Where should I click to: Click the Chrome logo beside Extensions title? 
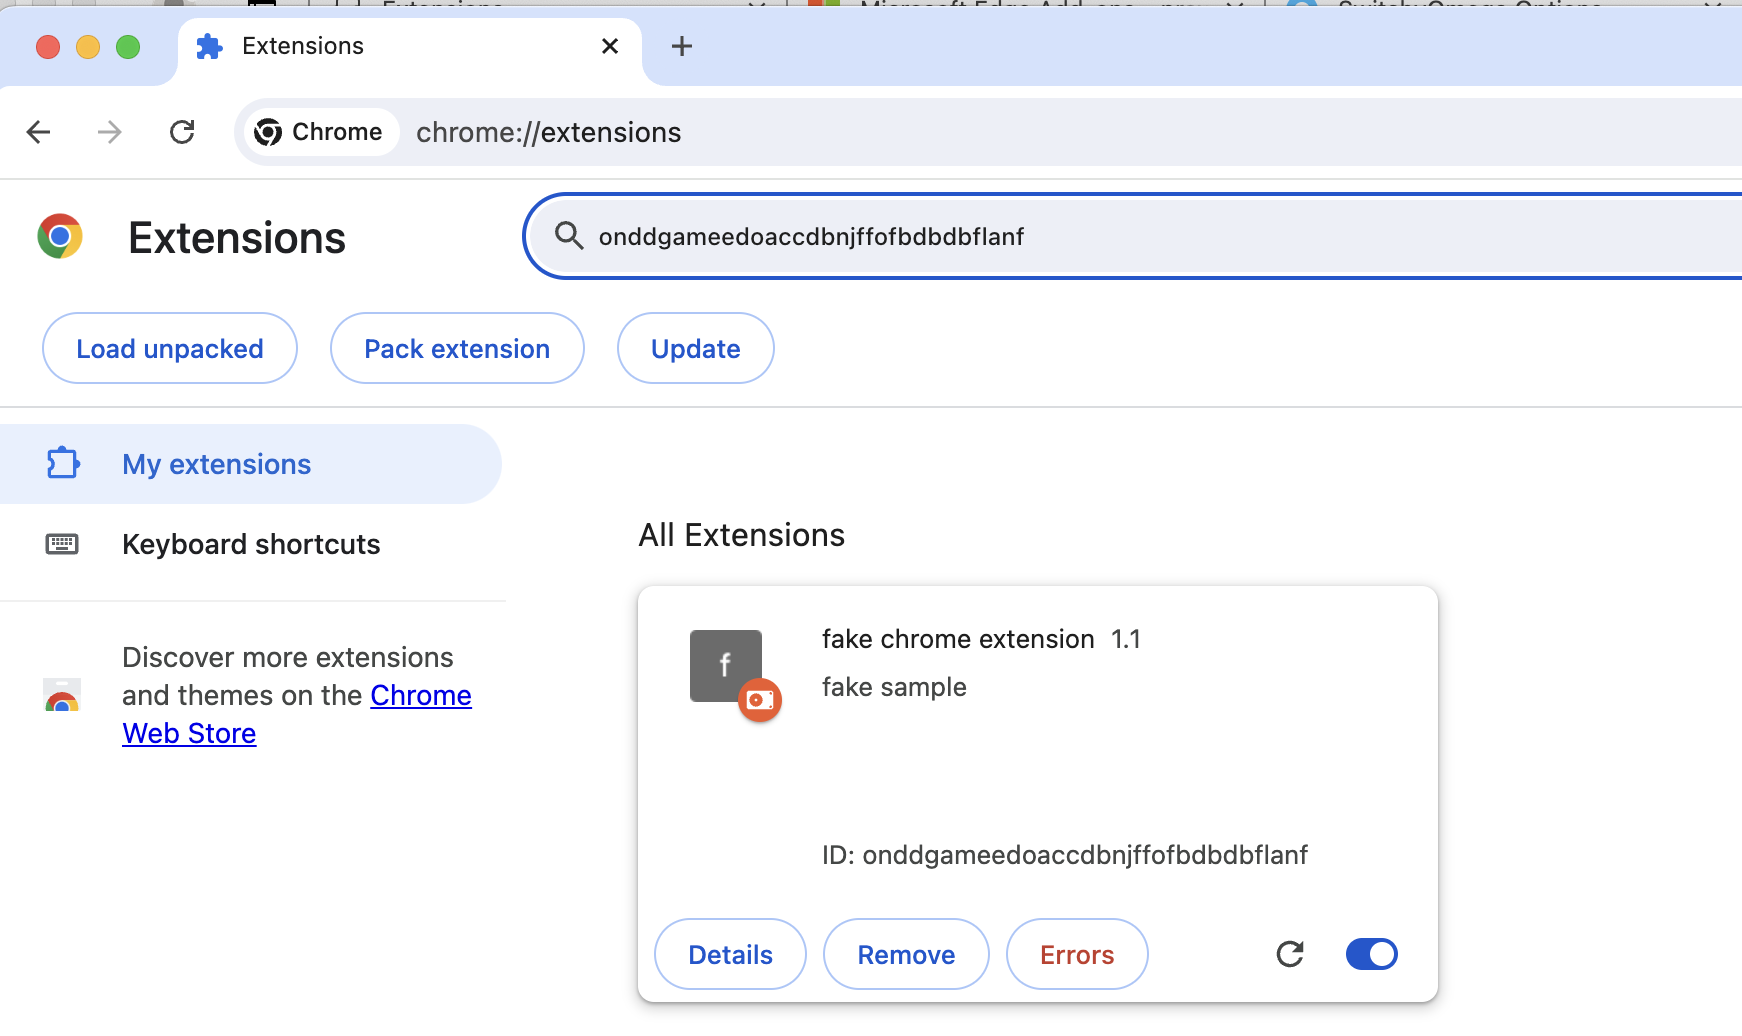tap(60, 237)
